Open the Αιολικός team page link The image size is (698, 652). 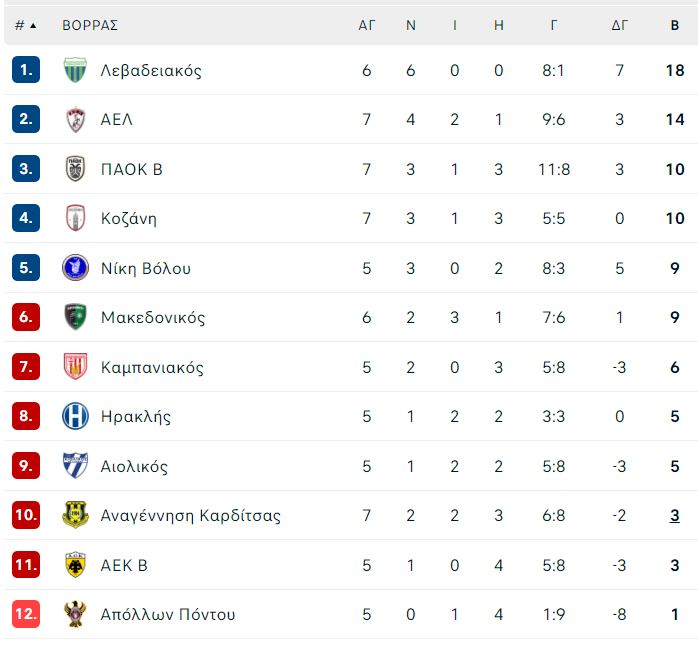pos(134,466)
